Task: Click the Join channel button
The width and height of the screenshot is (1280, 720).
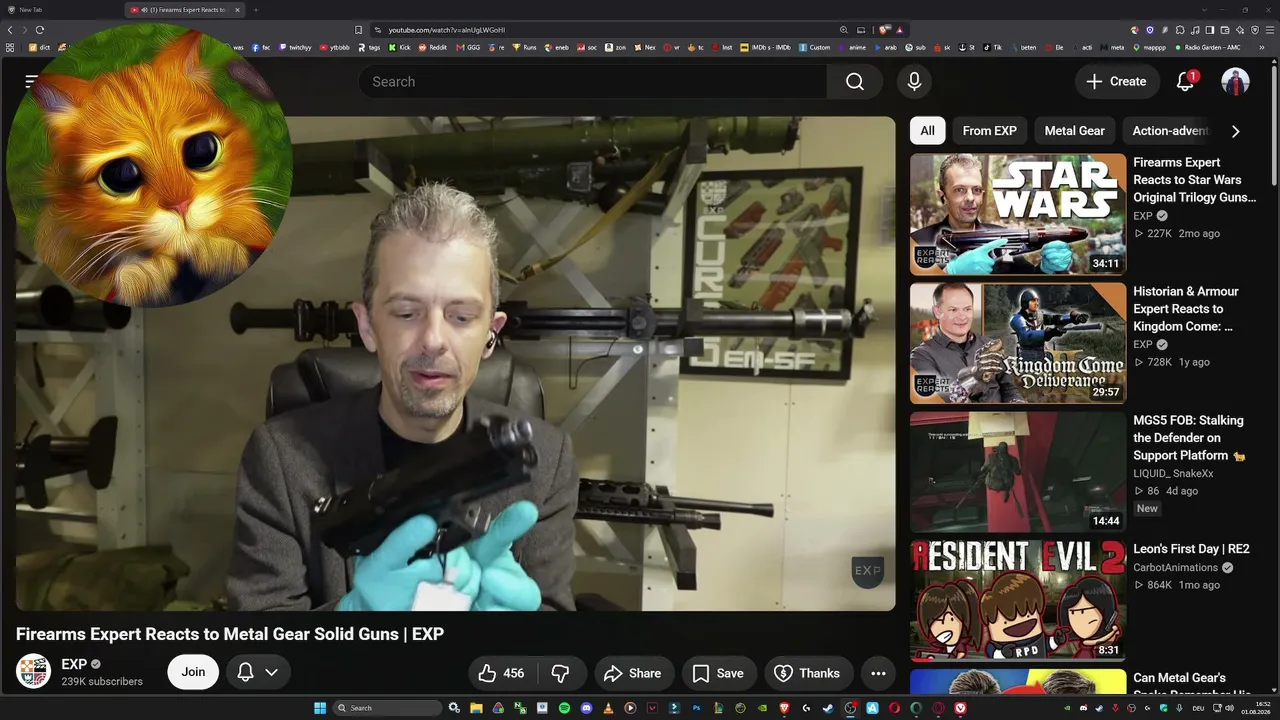Action: click(x=193, y=673)
